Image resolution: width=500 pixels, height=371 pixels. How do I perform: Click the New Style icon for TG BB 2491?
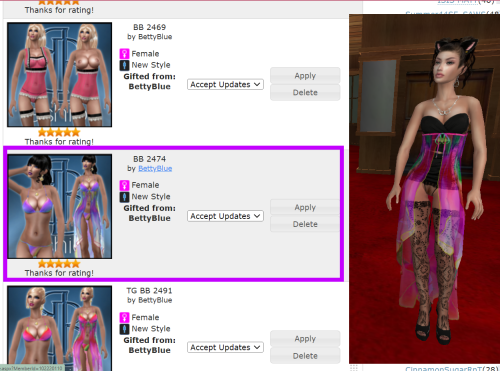[x=124, y=329]
